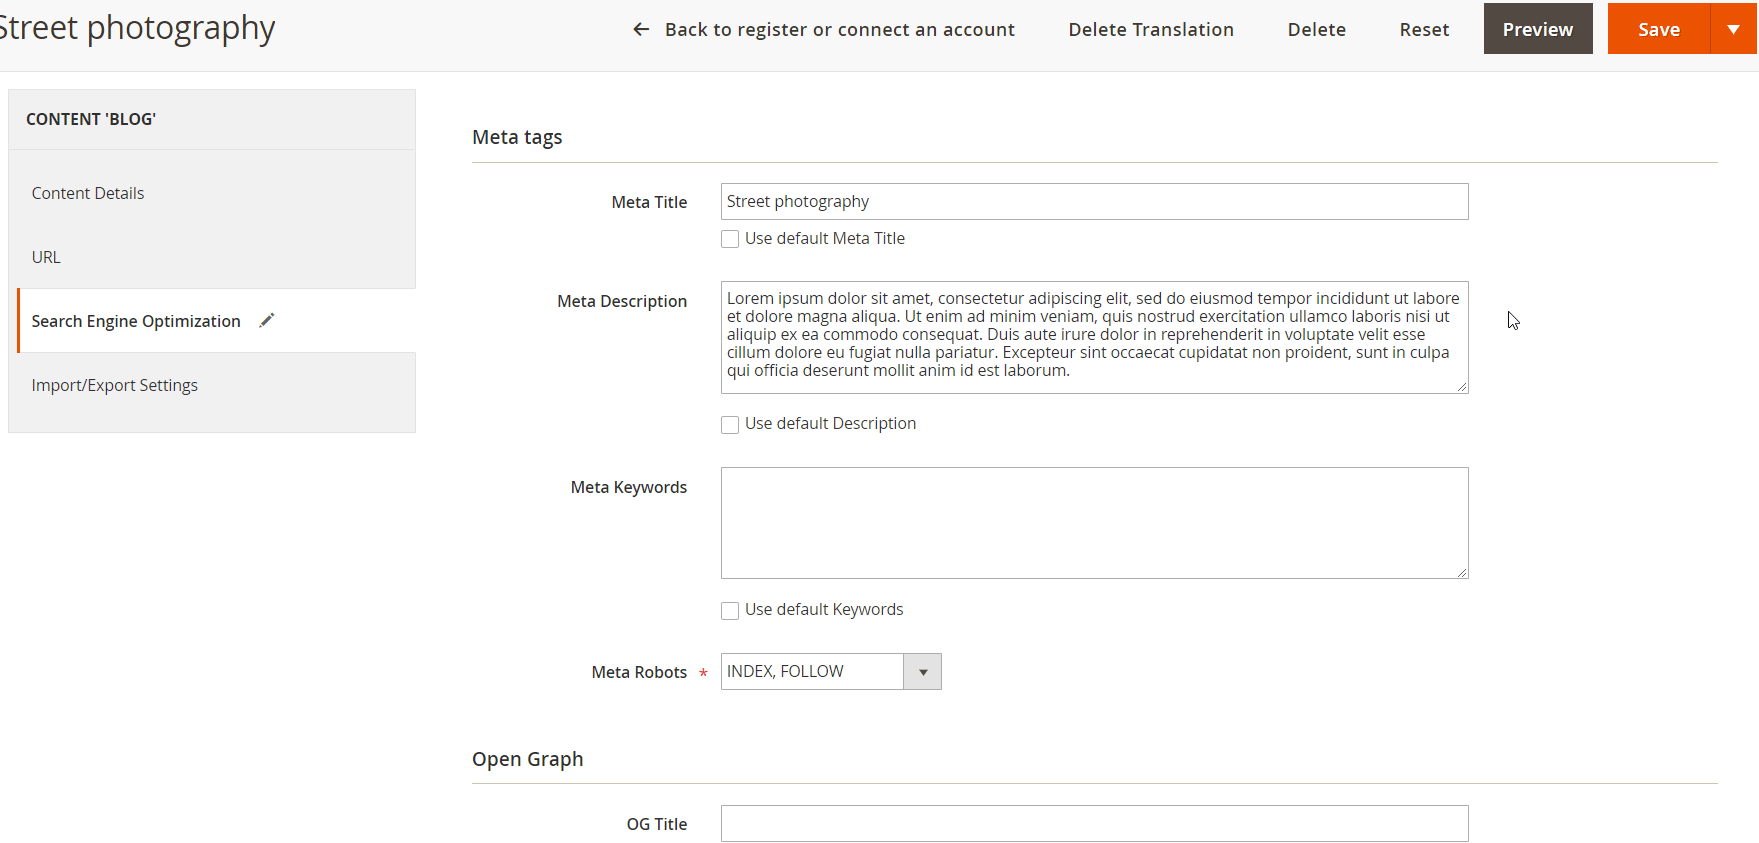Open the Save button dropdown arrow
Screen dimensions: 1759x843
(x=1733, y=29)
